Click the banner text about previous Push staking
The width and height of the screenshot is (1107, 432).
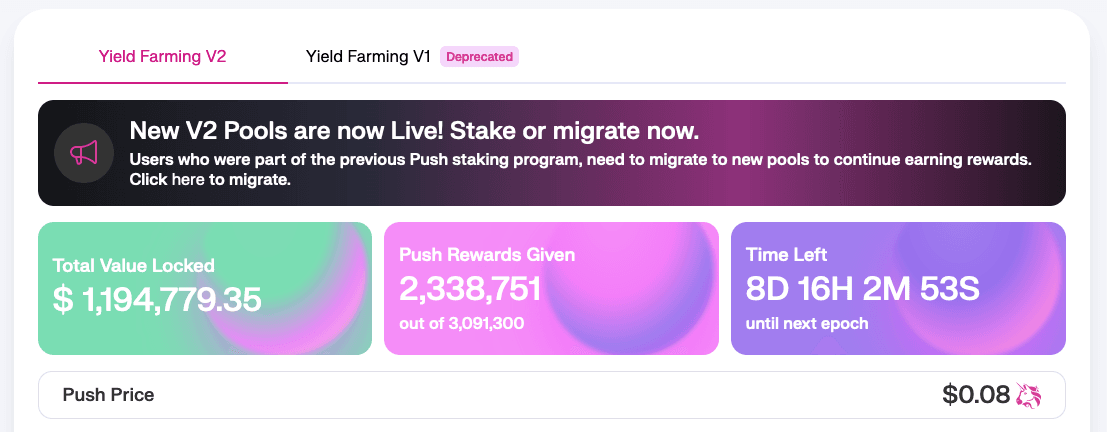(580, 160)
